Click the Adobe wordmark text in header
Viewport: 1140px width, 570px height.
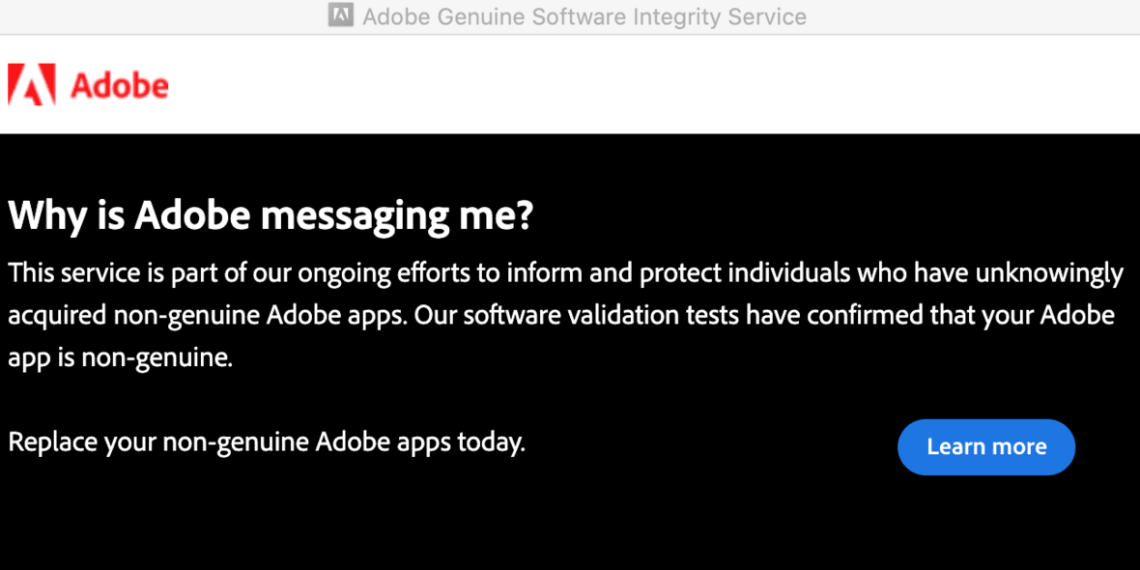point(119,86)
